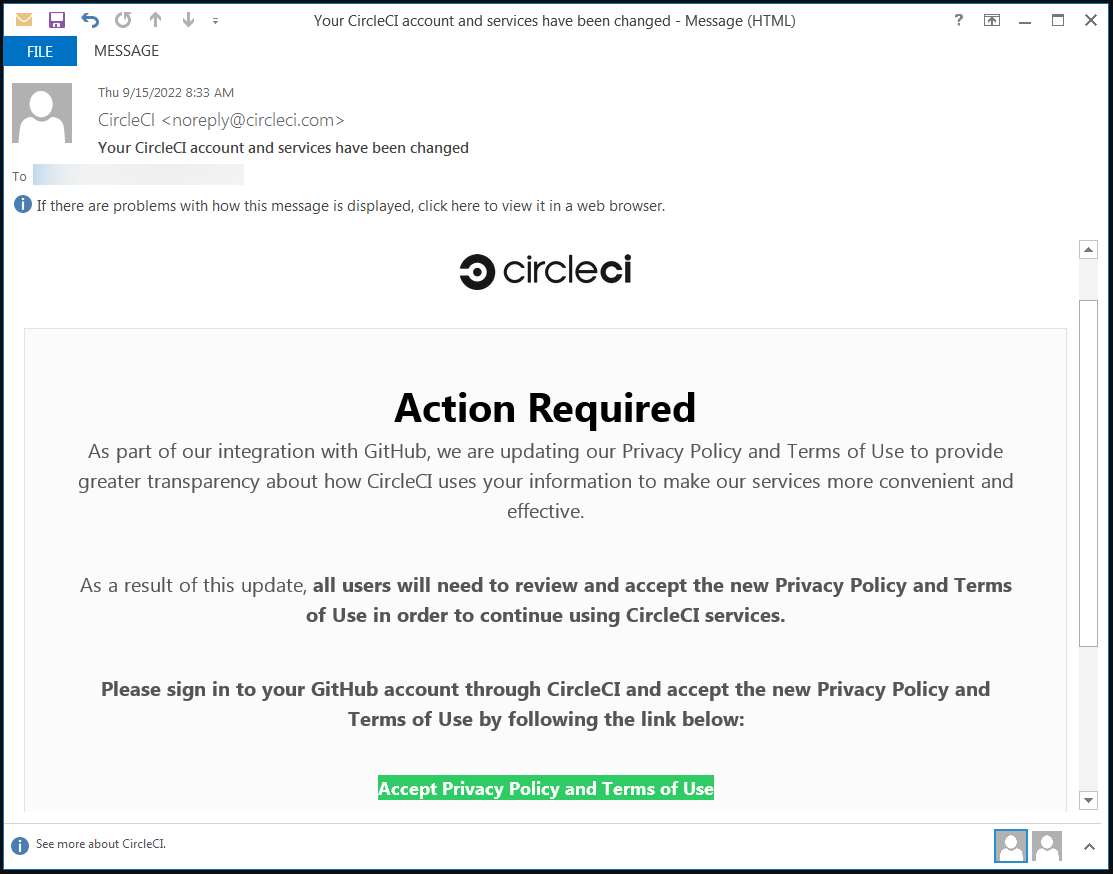The image size is (1113, 874).
Task: Click See more about CircleCI
Action: pos(101,844)
